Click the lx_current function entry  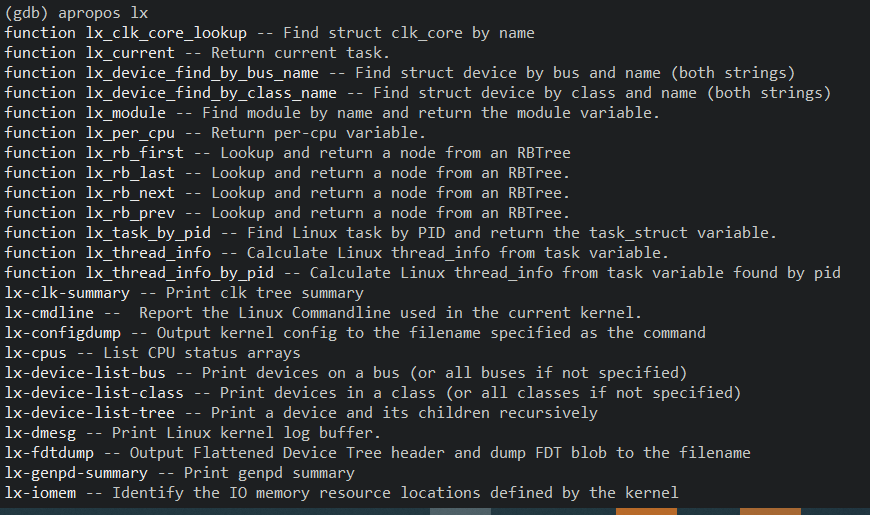coord(130,53)
